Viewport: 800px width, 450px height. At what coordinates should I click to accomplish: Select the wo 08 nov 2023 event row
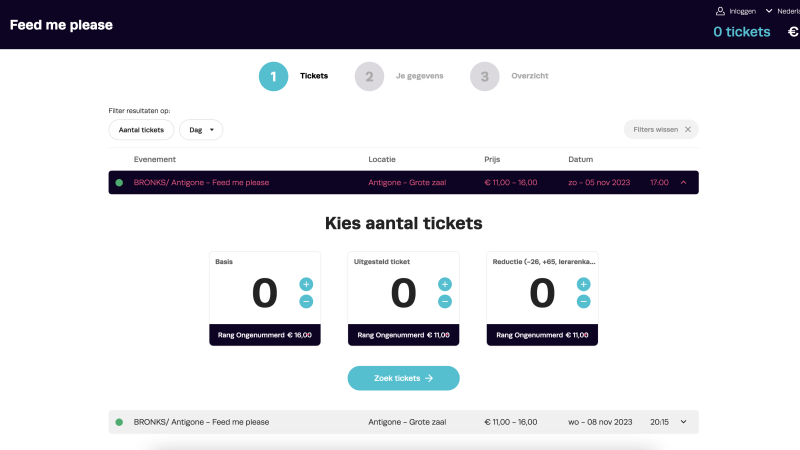point(400,422)
